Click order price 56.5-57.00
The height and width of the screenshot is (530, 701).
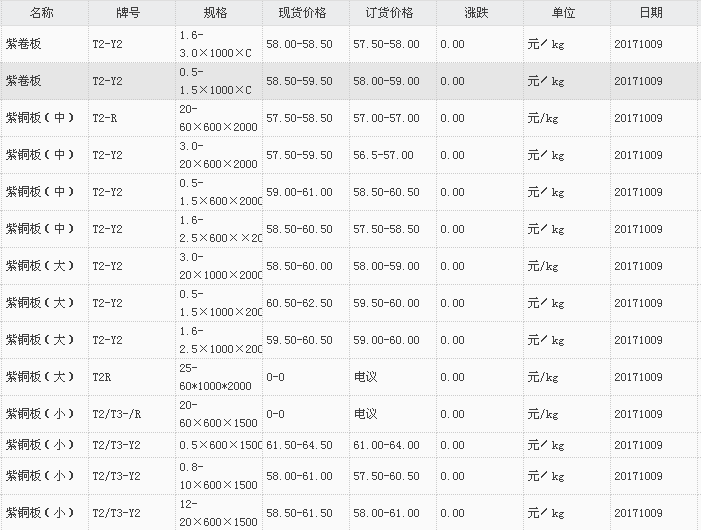click(x=383, y=155)
